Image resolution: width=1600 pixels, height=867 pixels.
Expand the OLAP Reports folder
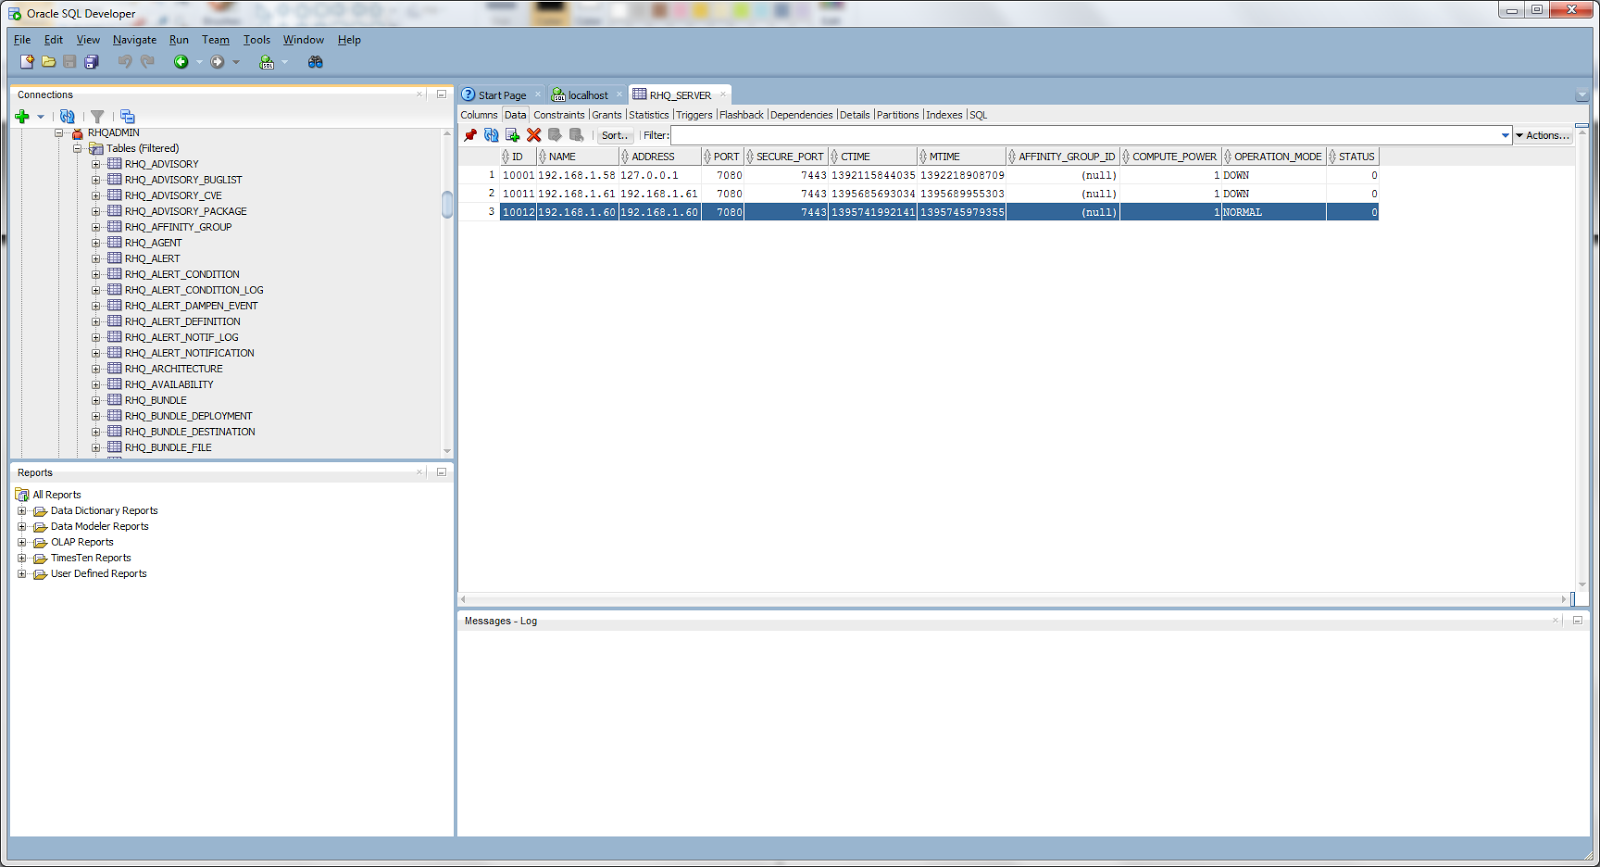[x=22, y=542]
